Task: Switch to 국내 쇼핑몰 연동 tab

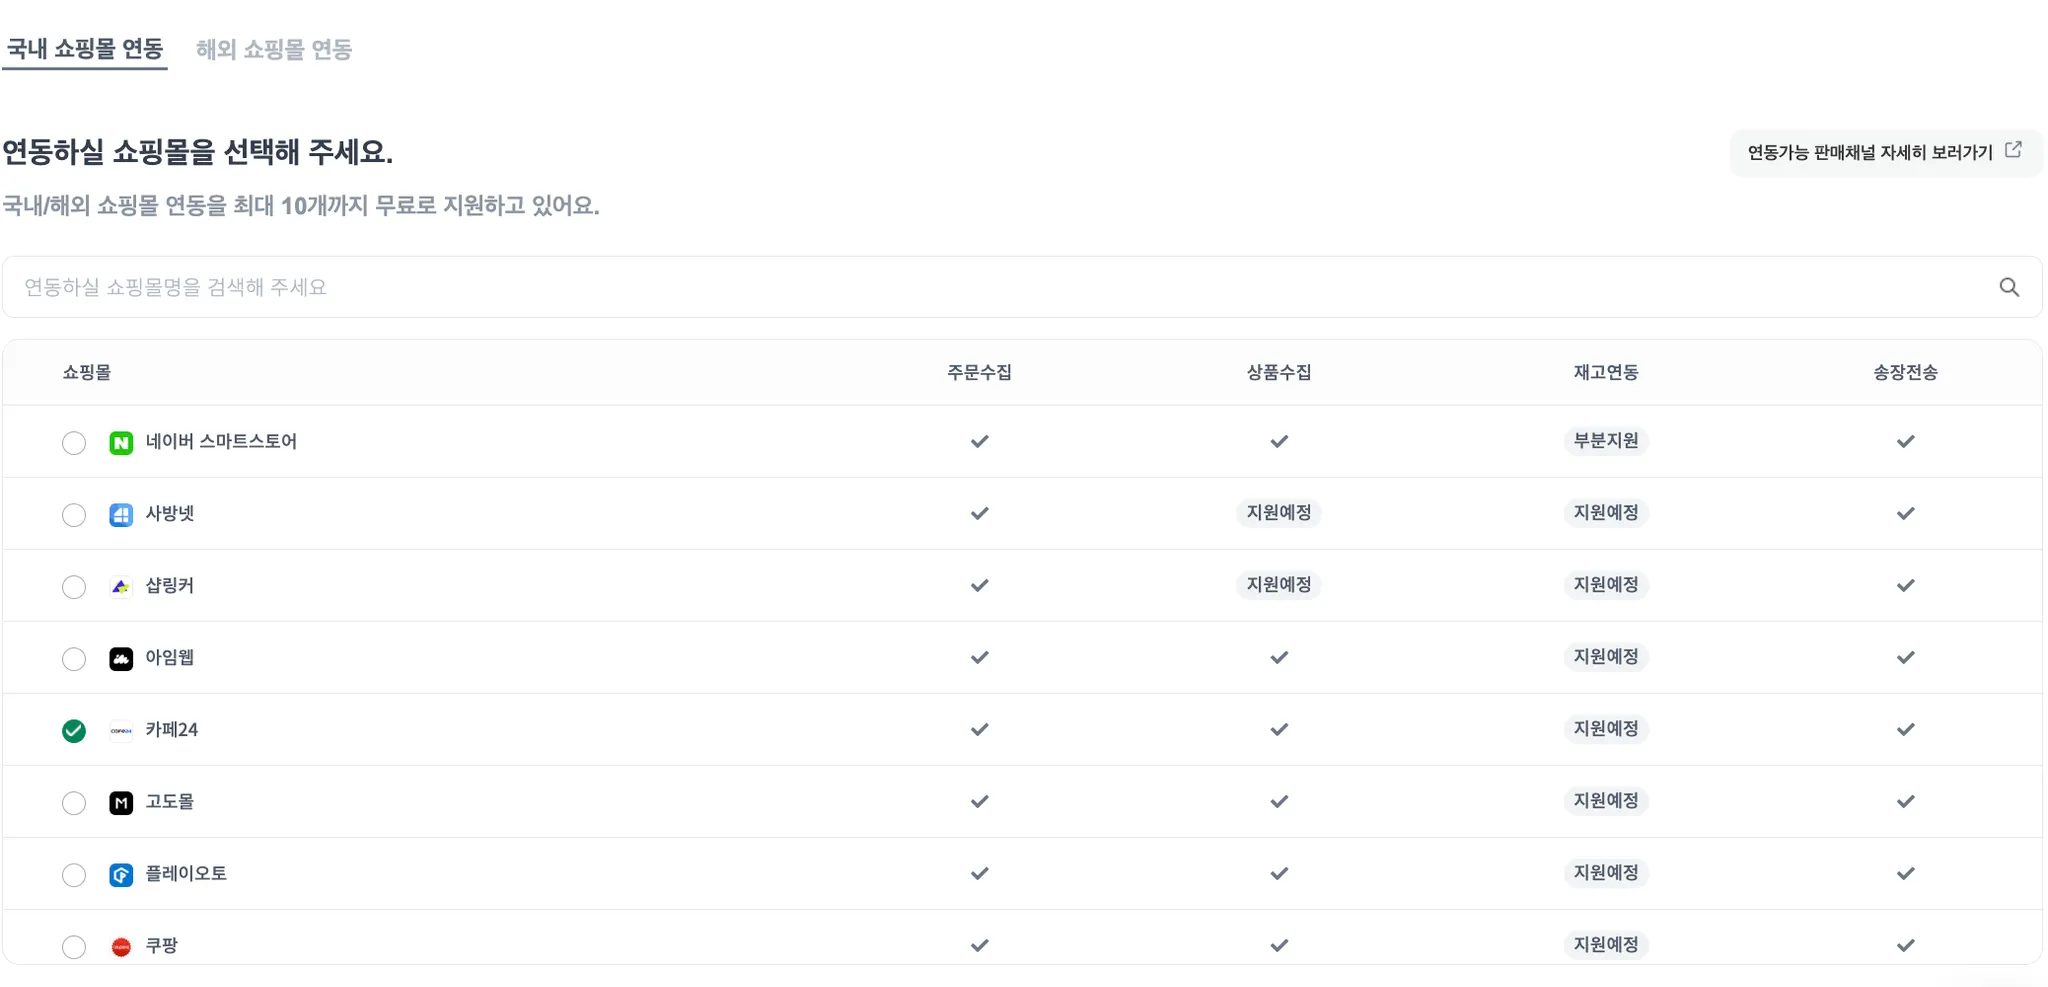Action: coord(85,49)
